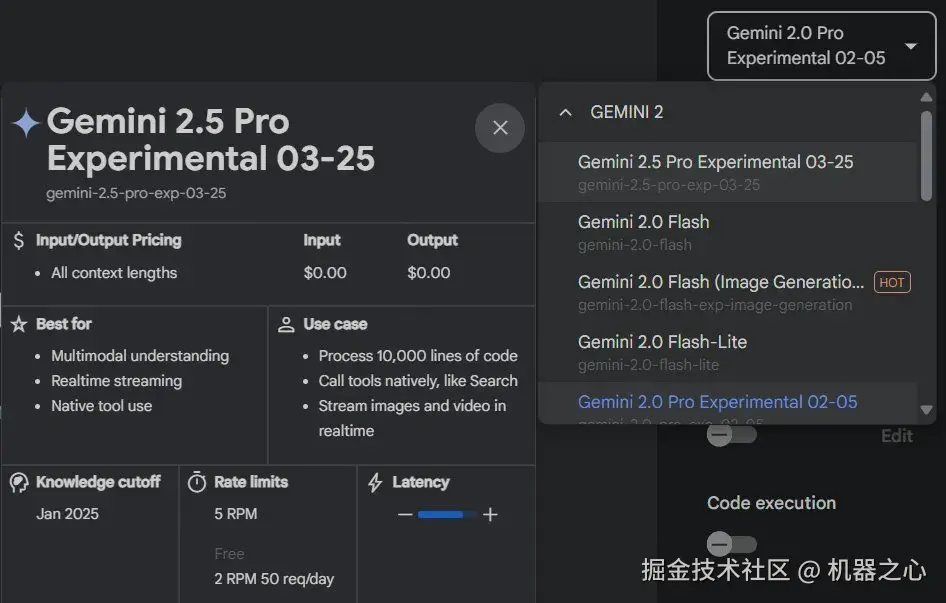Click the Output column header

pos(433,240)
